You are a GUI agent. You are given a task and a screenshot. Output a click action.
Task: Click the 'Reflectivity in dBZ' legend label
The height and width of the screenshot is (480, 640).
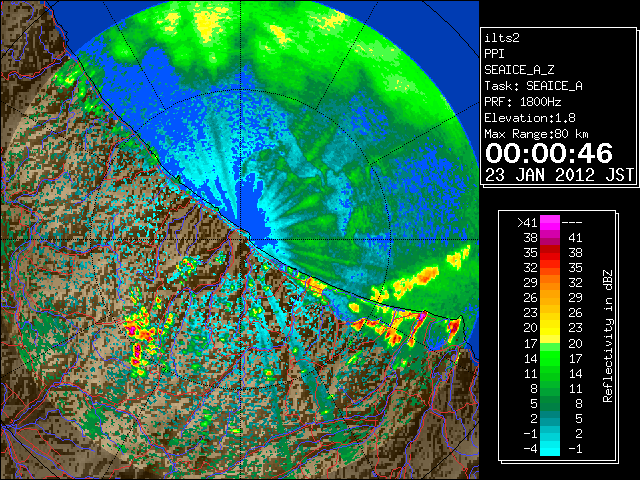pyautogui.click(x=608, y=336)
